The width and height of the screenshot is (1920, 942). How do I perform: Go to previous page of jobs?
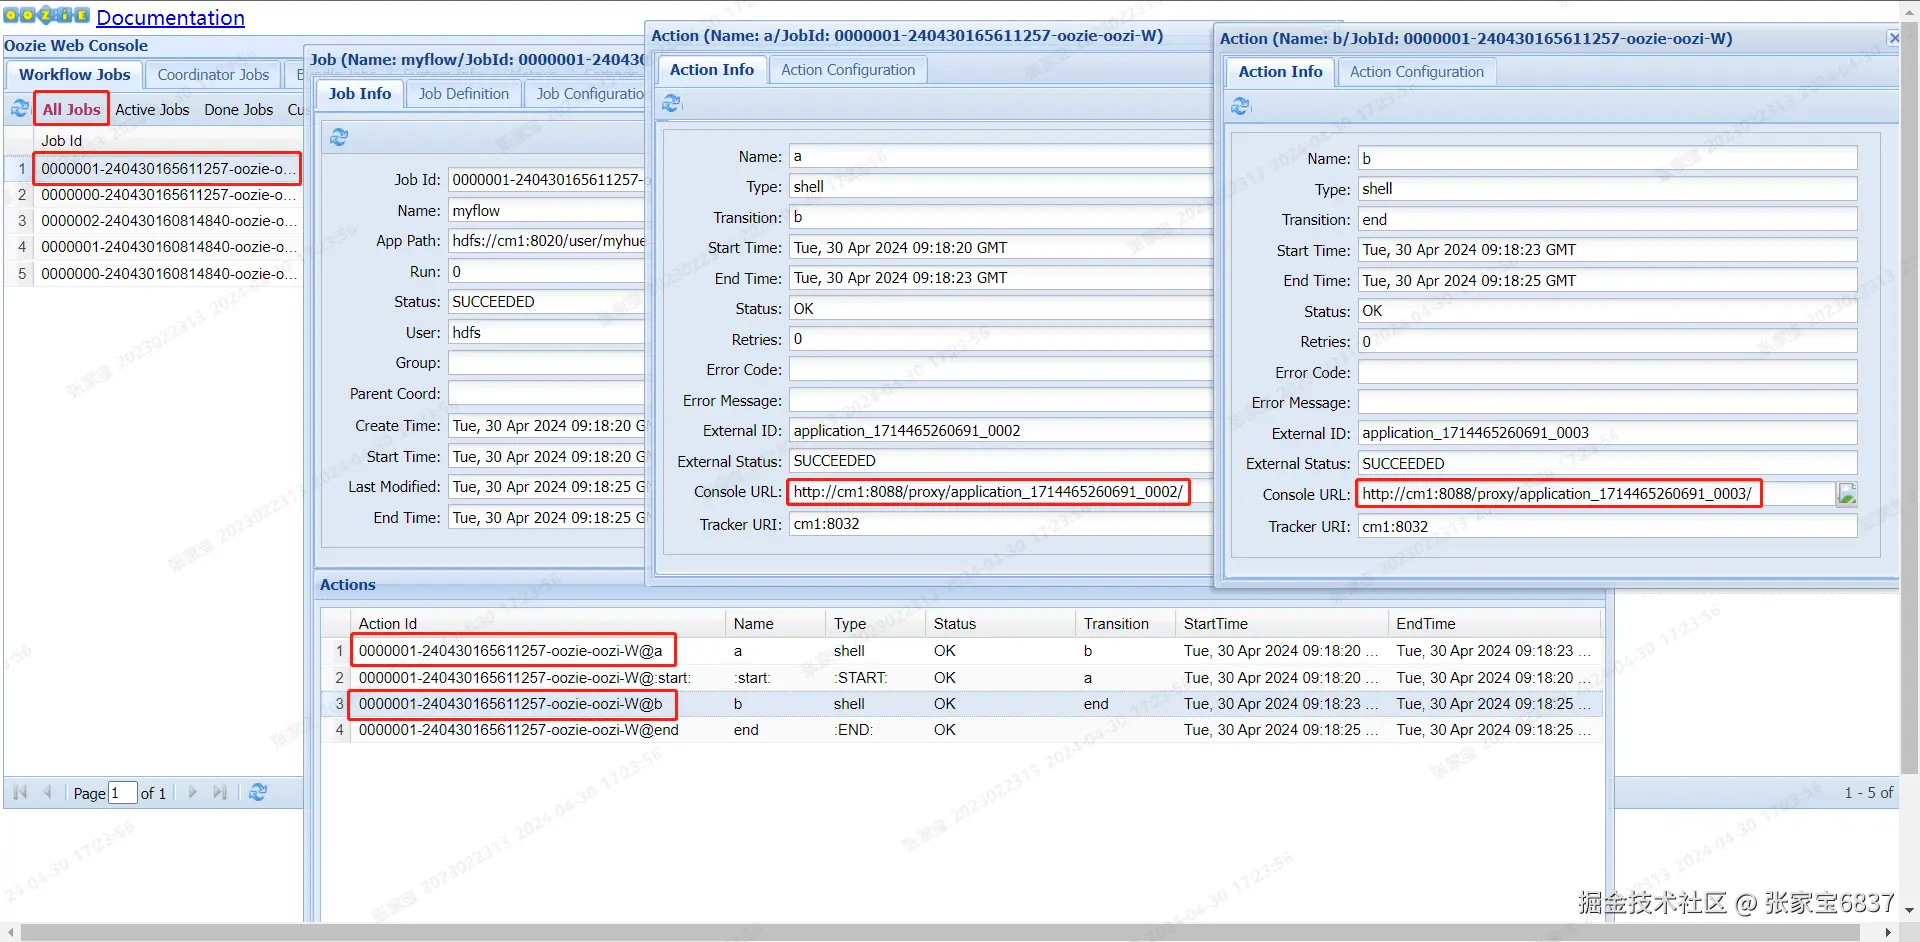[47, 792]
